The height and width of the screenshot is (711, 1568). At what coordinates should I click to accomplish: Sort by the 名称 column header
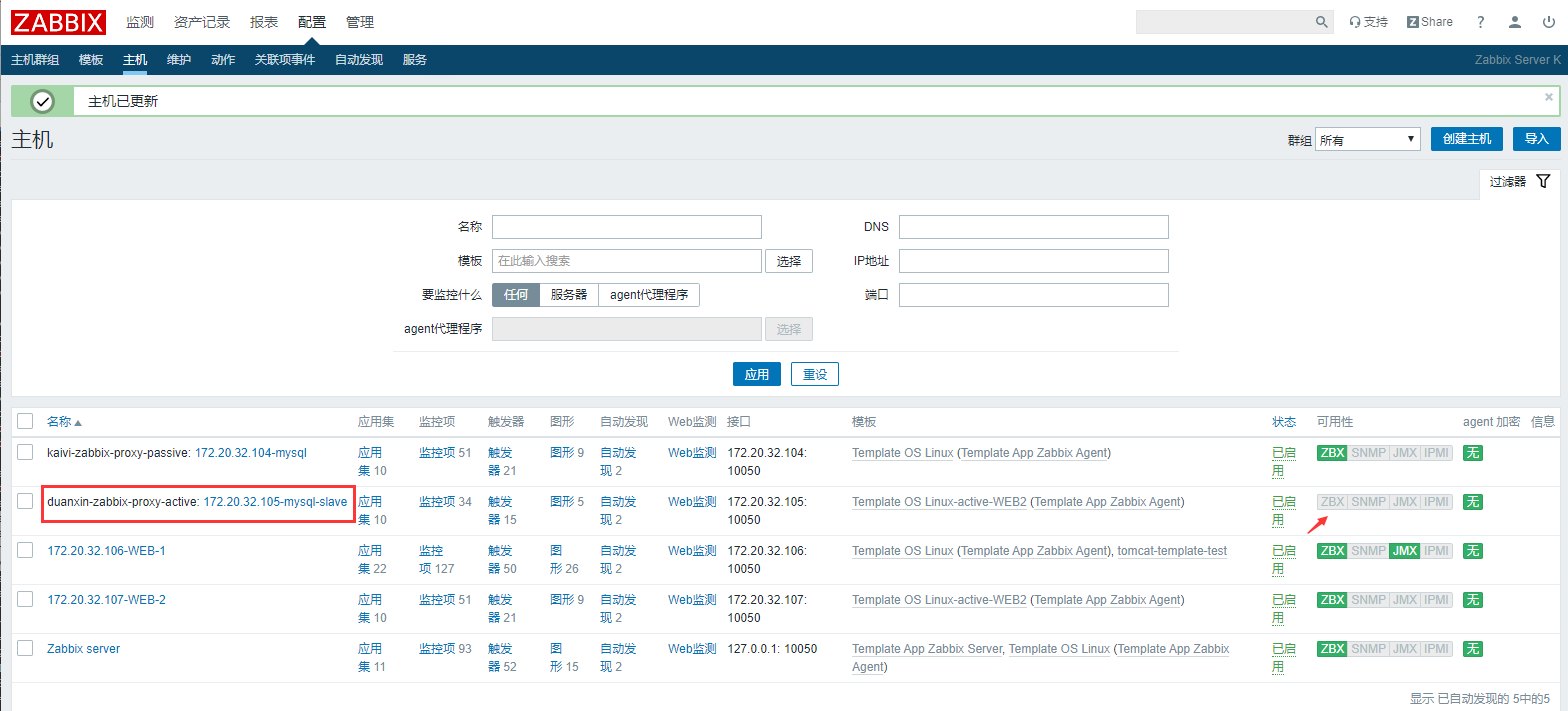(x=64, y=422)
